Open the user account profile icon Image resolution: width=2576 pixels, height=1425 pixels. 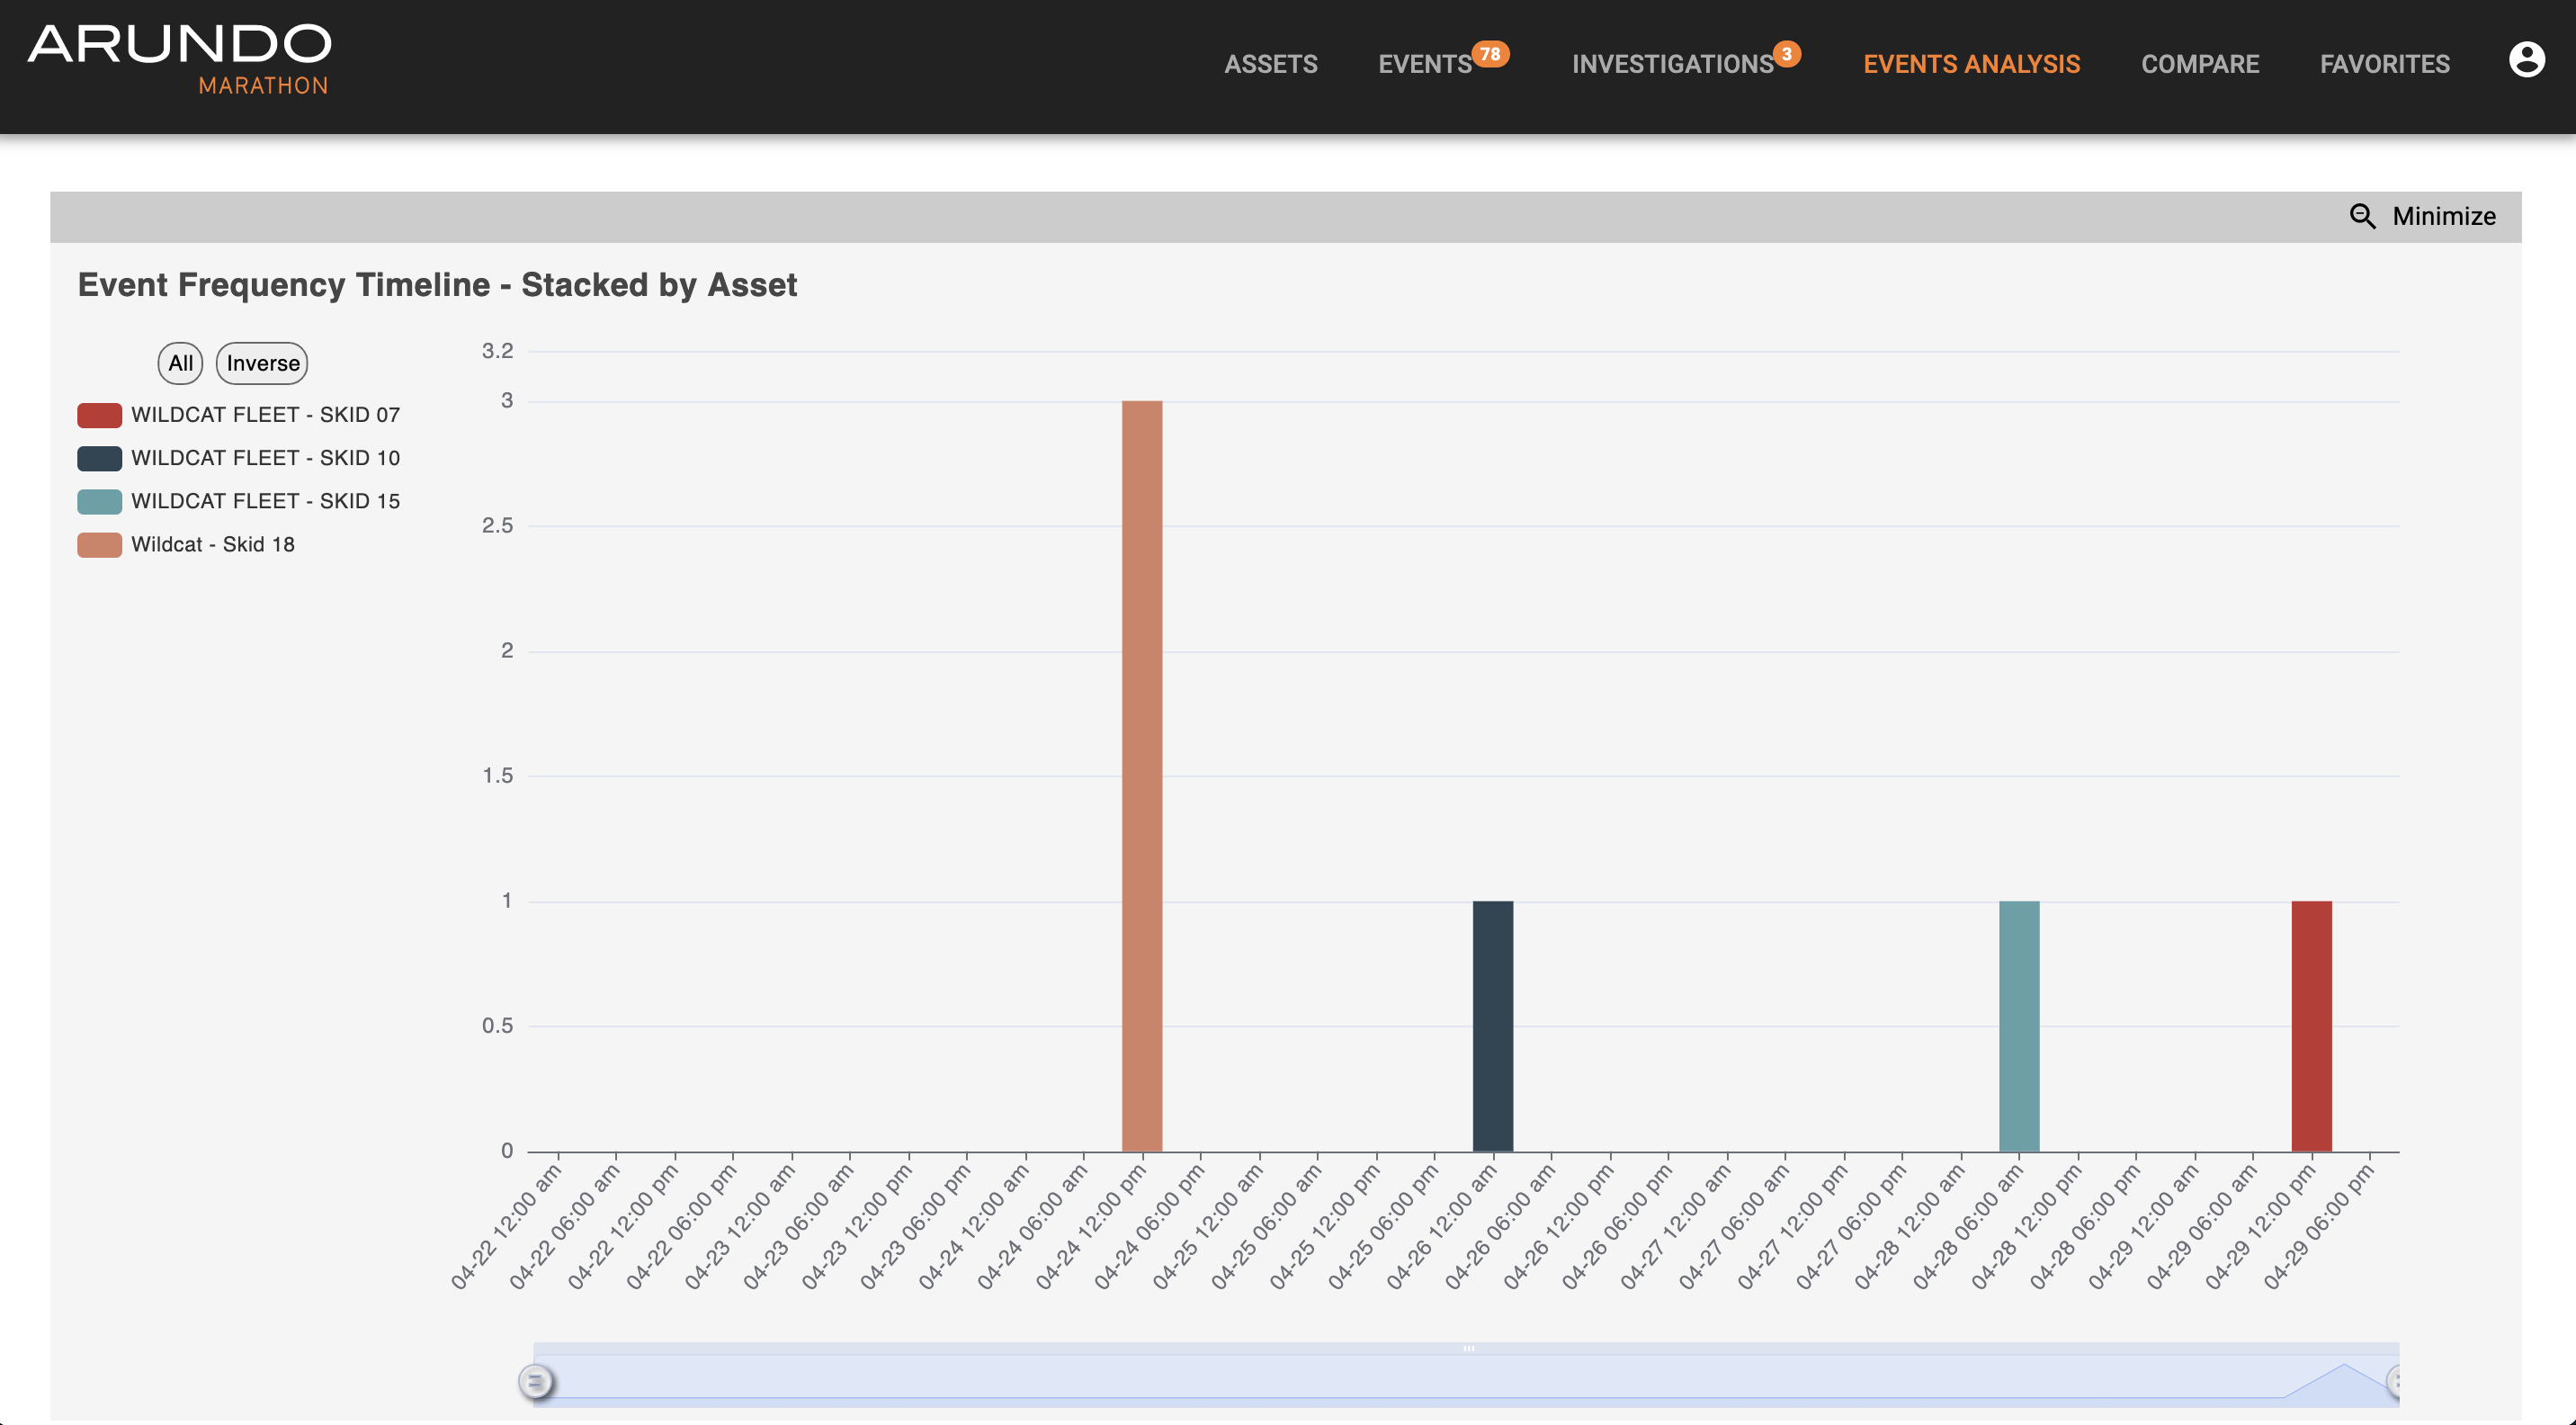[2528, 60]
